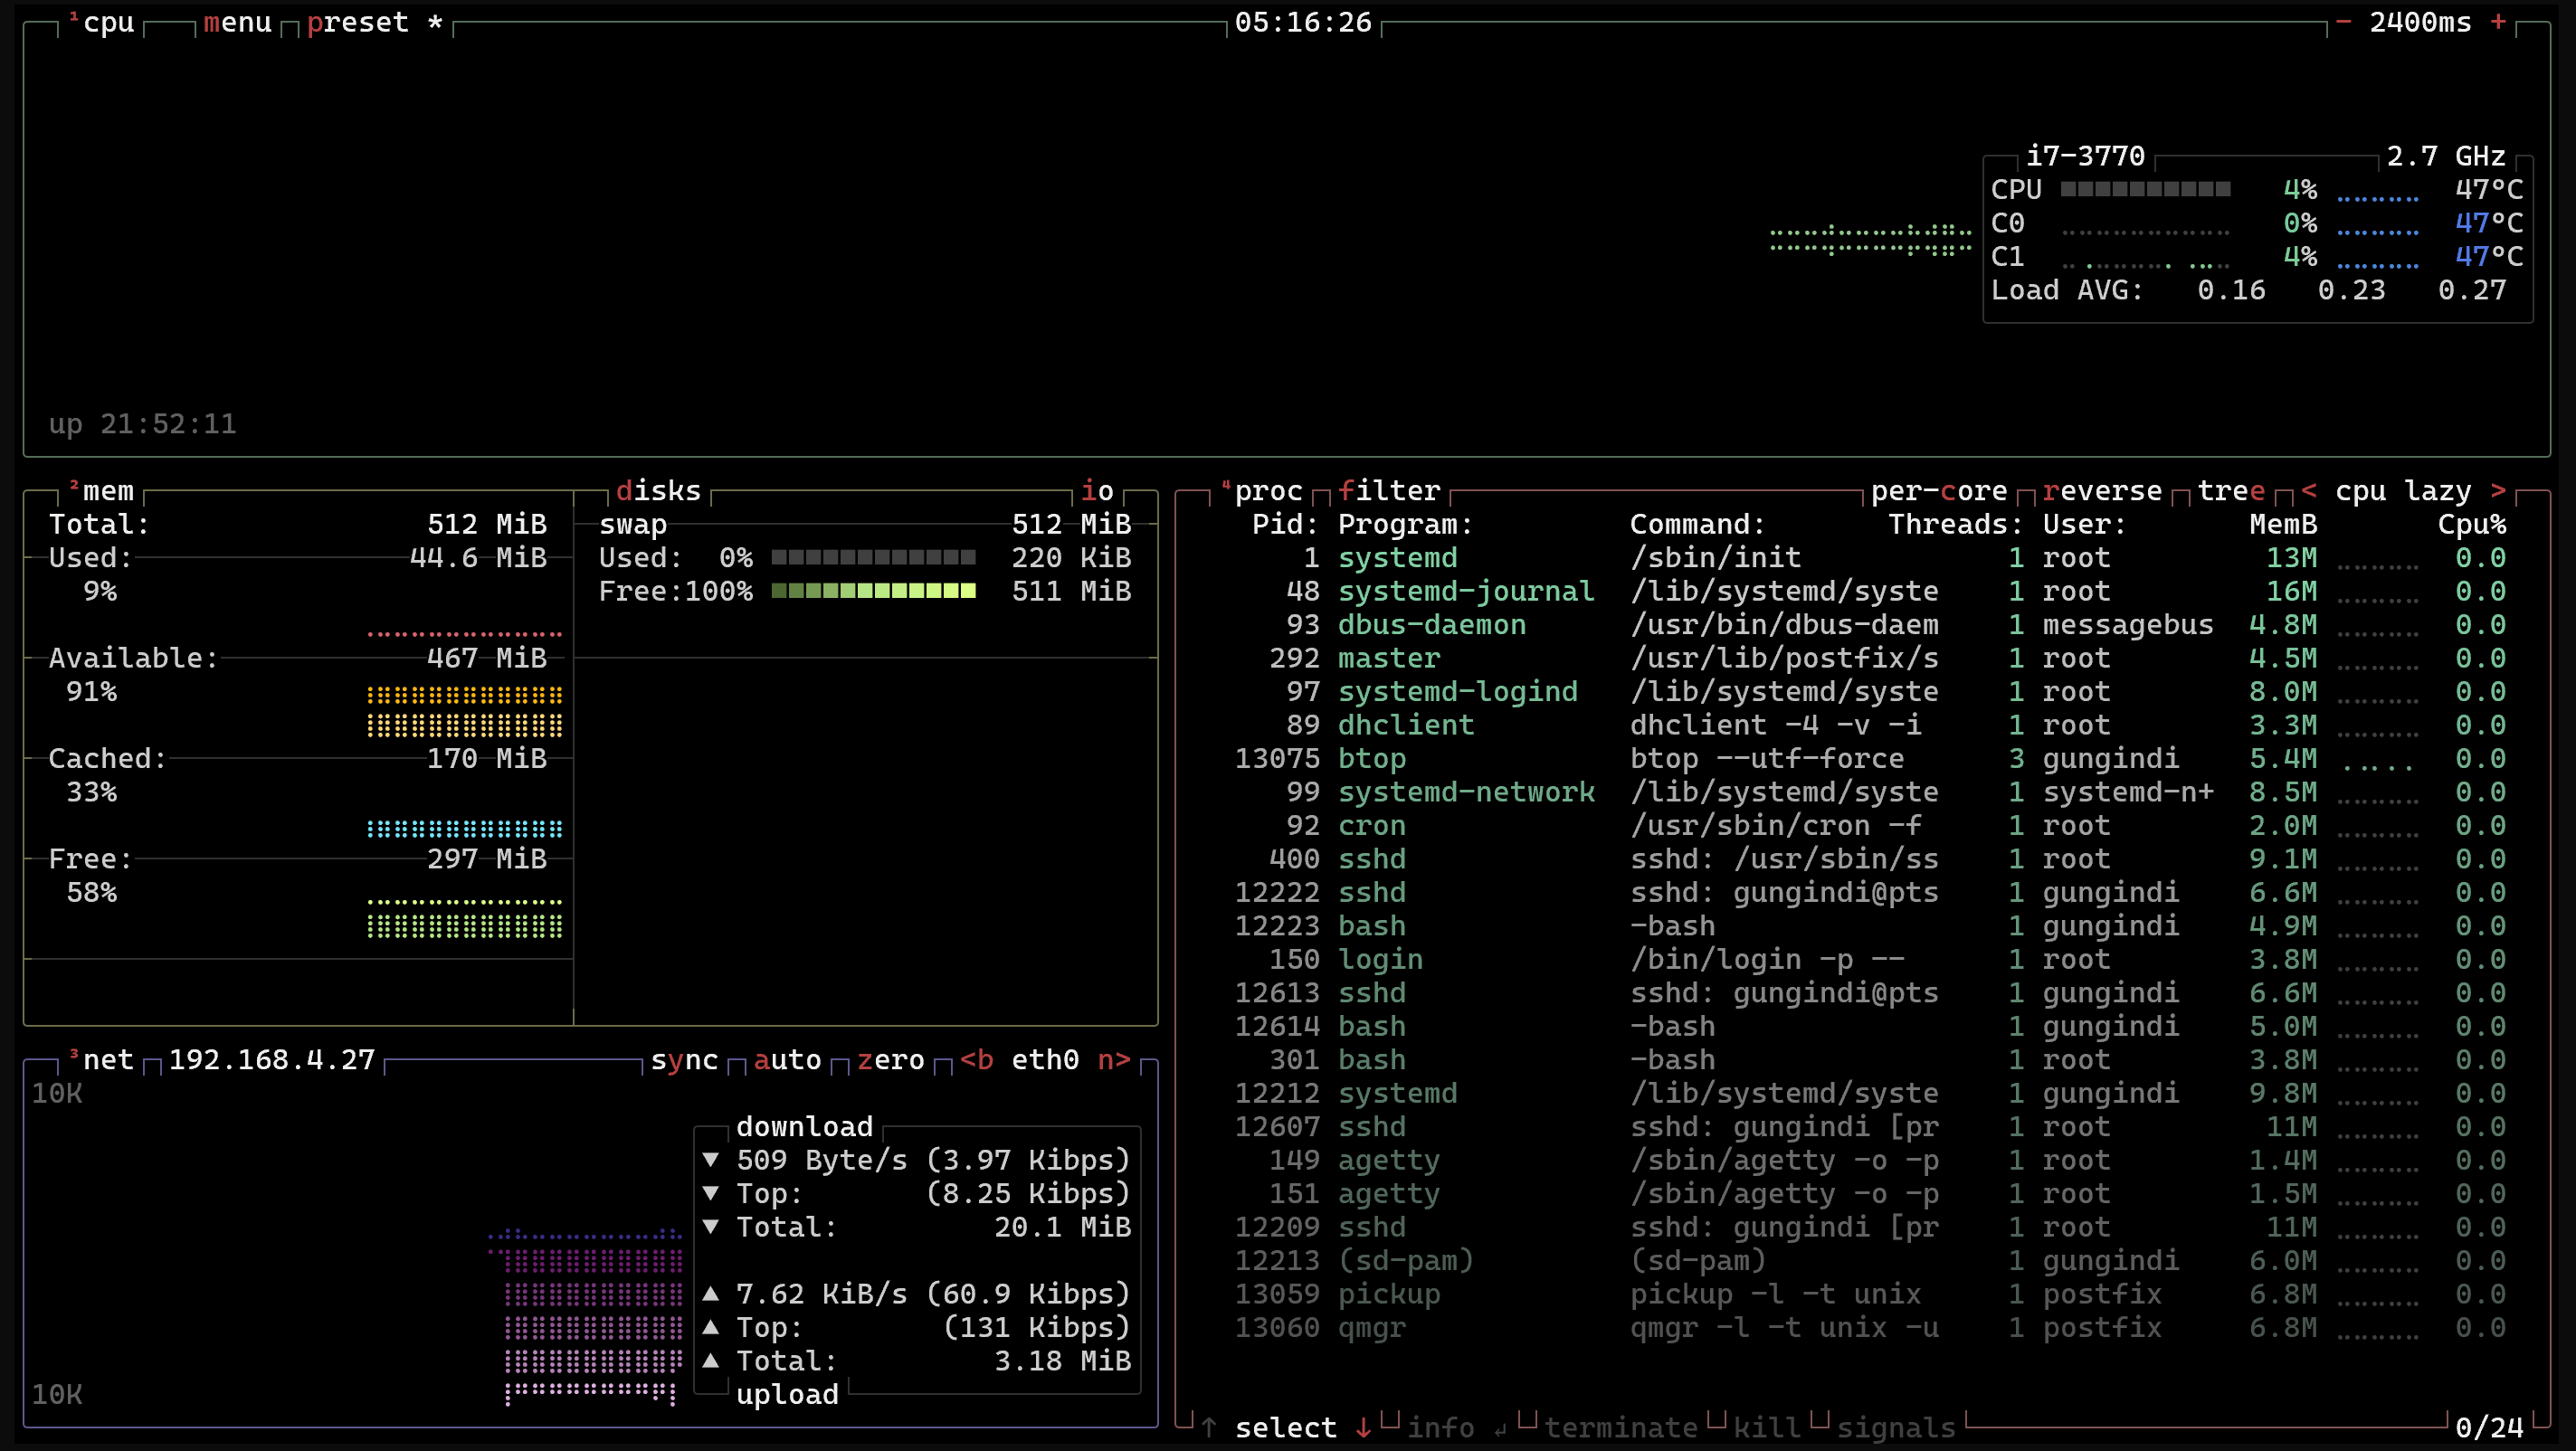Enable process tree view
The width and height of the screenshot is (2576, 1451).
pos(2231,491)
